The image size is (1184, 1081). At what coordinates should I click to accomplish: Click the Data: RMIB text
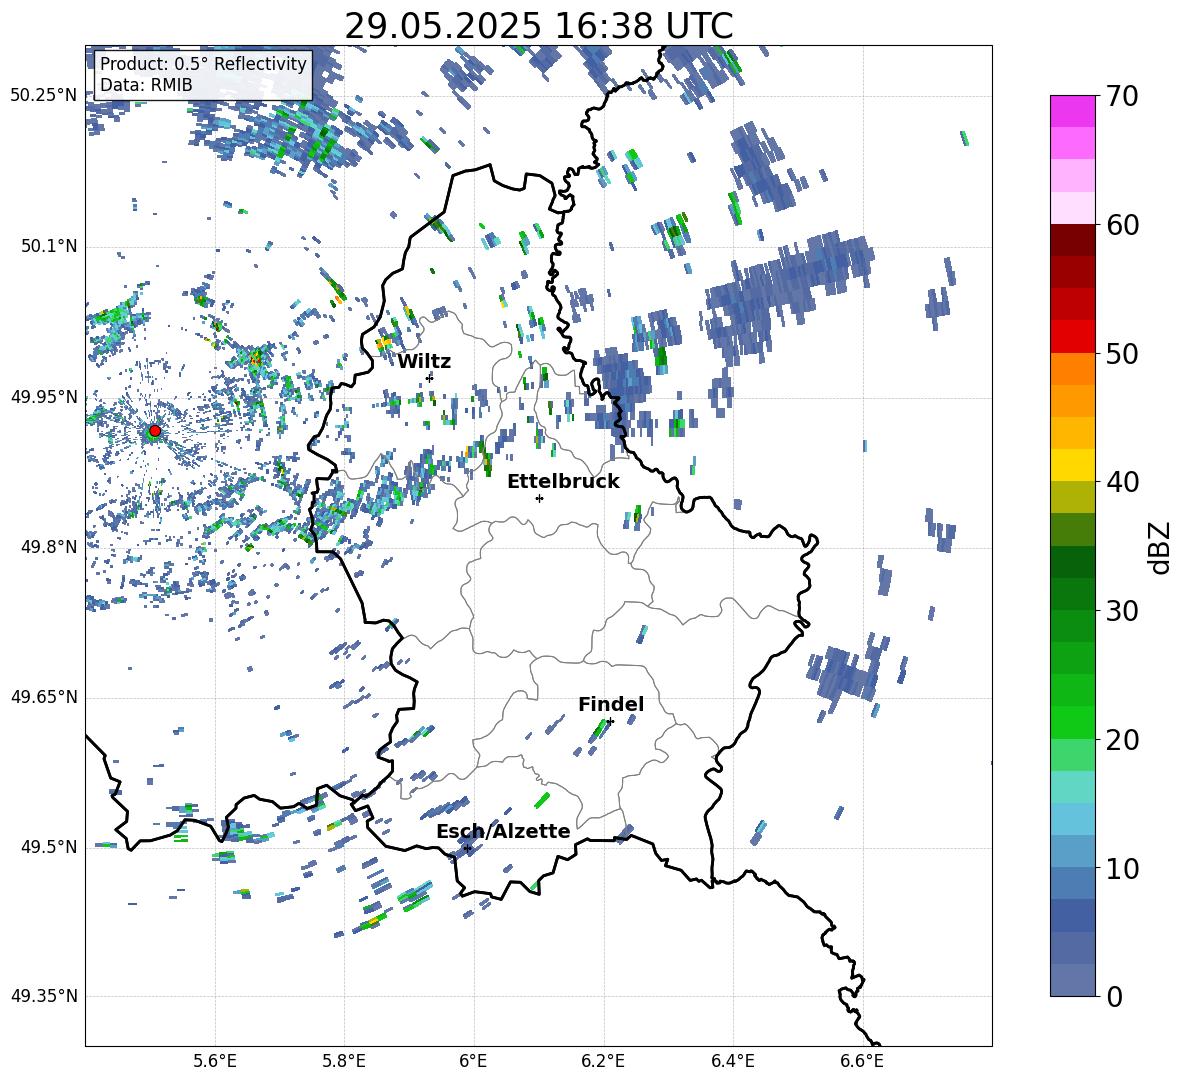[146, 85]
